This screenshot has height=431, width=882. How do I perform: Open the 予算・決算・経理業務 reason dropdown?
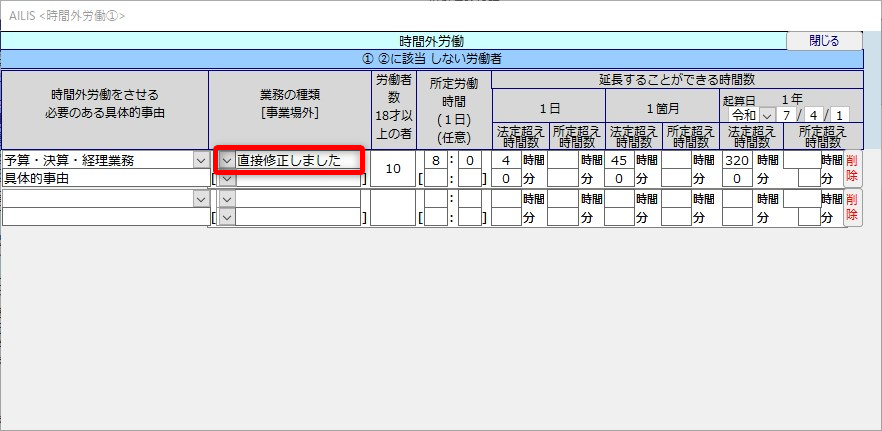tap(198, 160)
